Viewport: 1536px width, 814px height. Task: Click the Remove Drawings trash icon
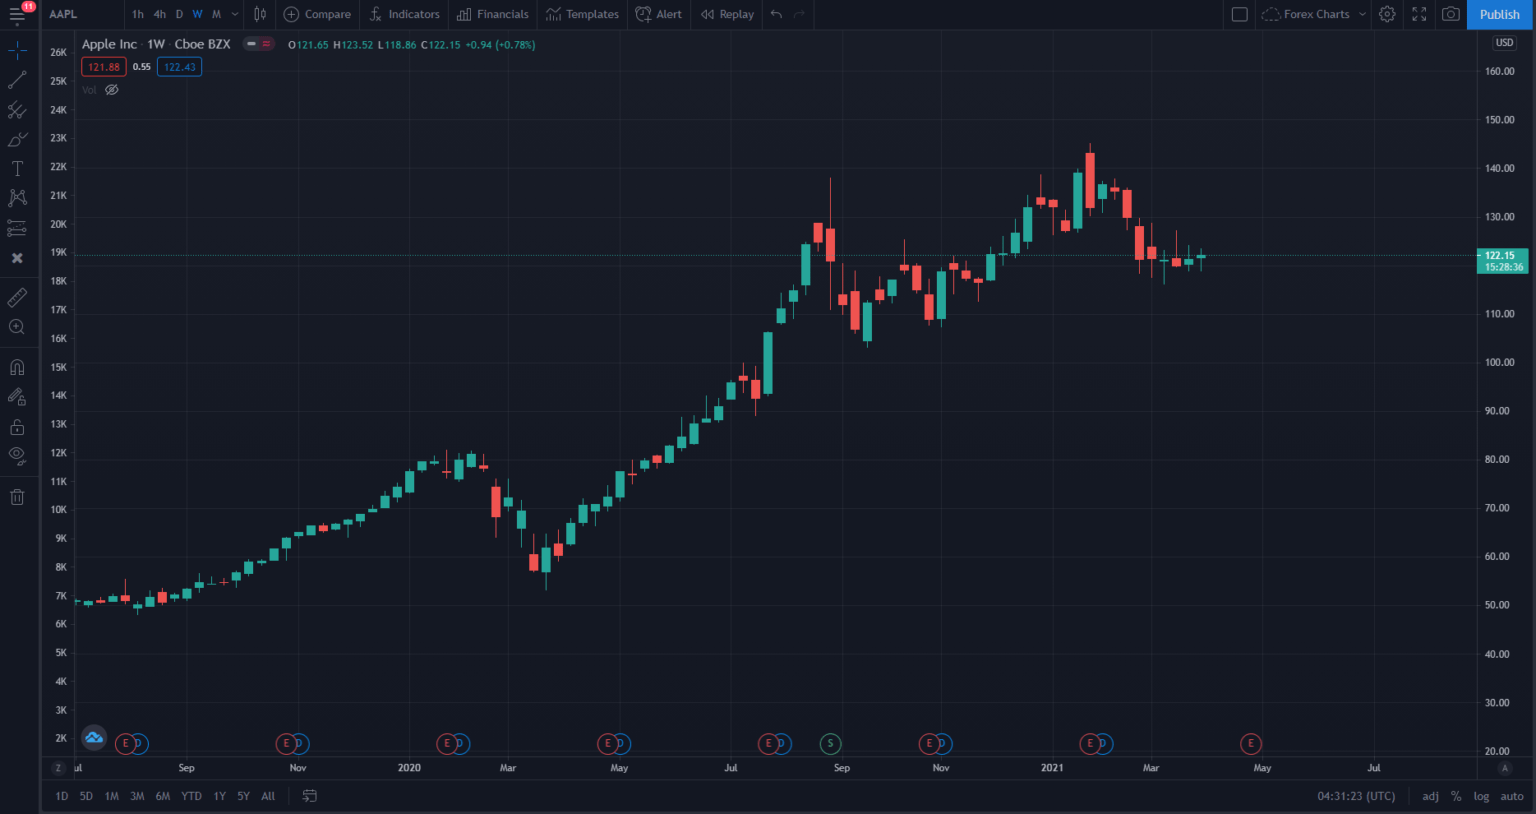click(17, 497)
